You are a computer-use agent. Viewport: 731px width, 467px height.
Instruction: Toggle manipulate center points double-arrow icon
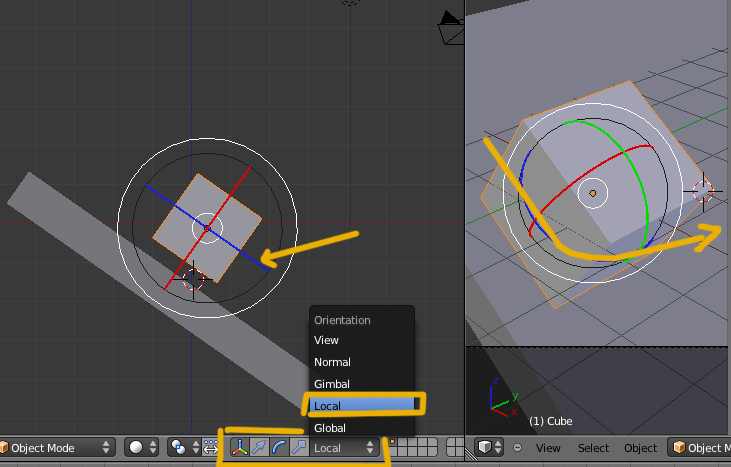[x=211, y=447]
